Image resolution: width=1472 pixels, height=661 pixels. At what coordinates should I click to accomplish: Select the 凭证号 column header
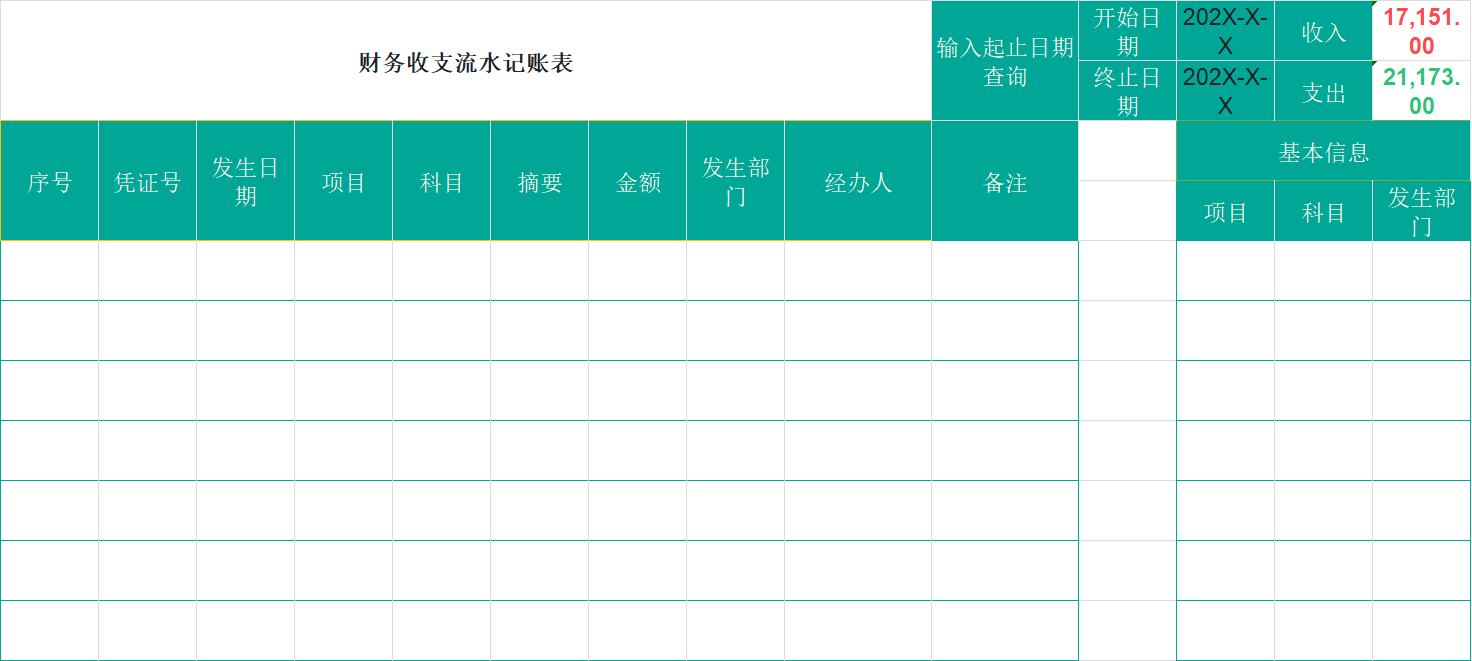coord(146,180)
